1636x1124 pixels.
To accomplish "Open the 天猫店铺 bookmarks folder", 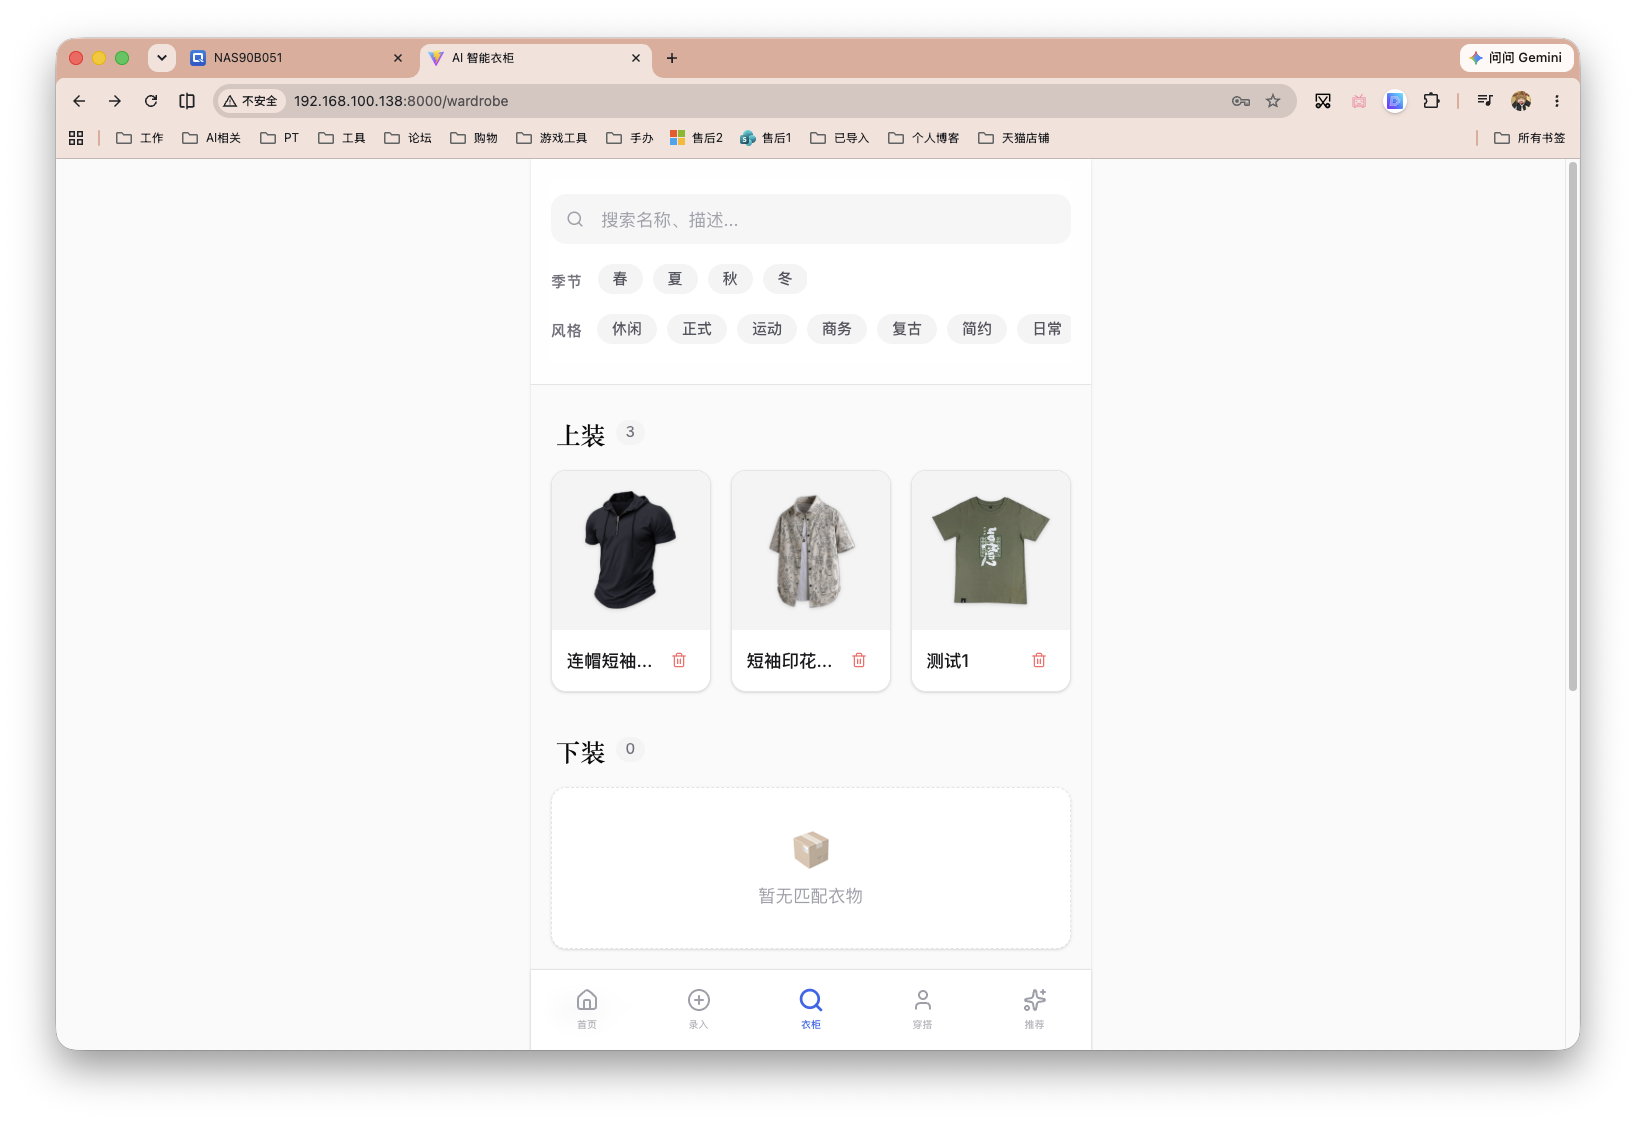I will pyautogui.click(x=1014, y=138).
